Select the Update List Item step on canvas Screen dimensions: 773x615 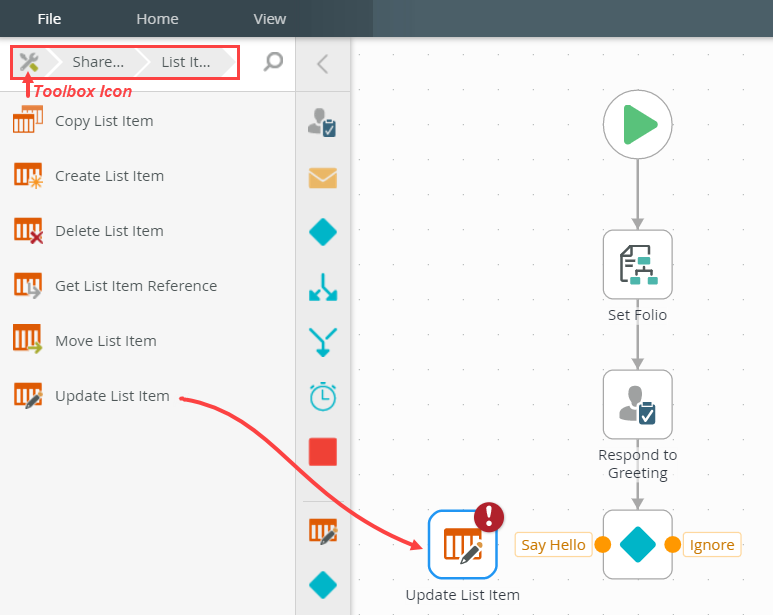click(x=462, y=544)
